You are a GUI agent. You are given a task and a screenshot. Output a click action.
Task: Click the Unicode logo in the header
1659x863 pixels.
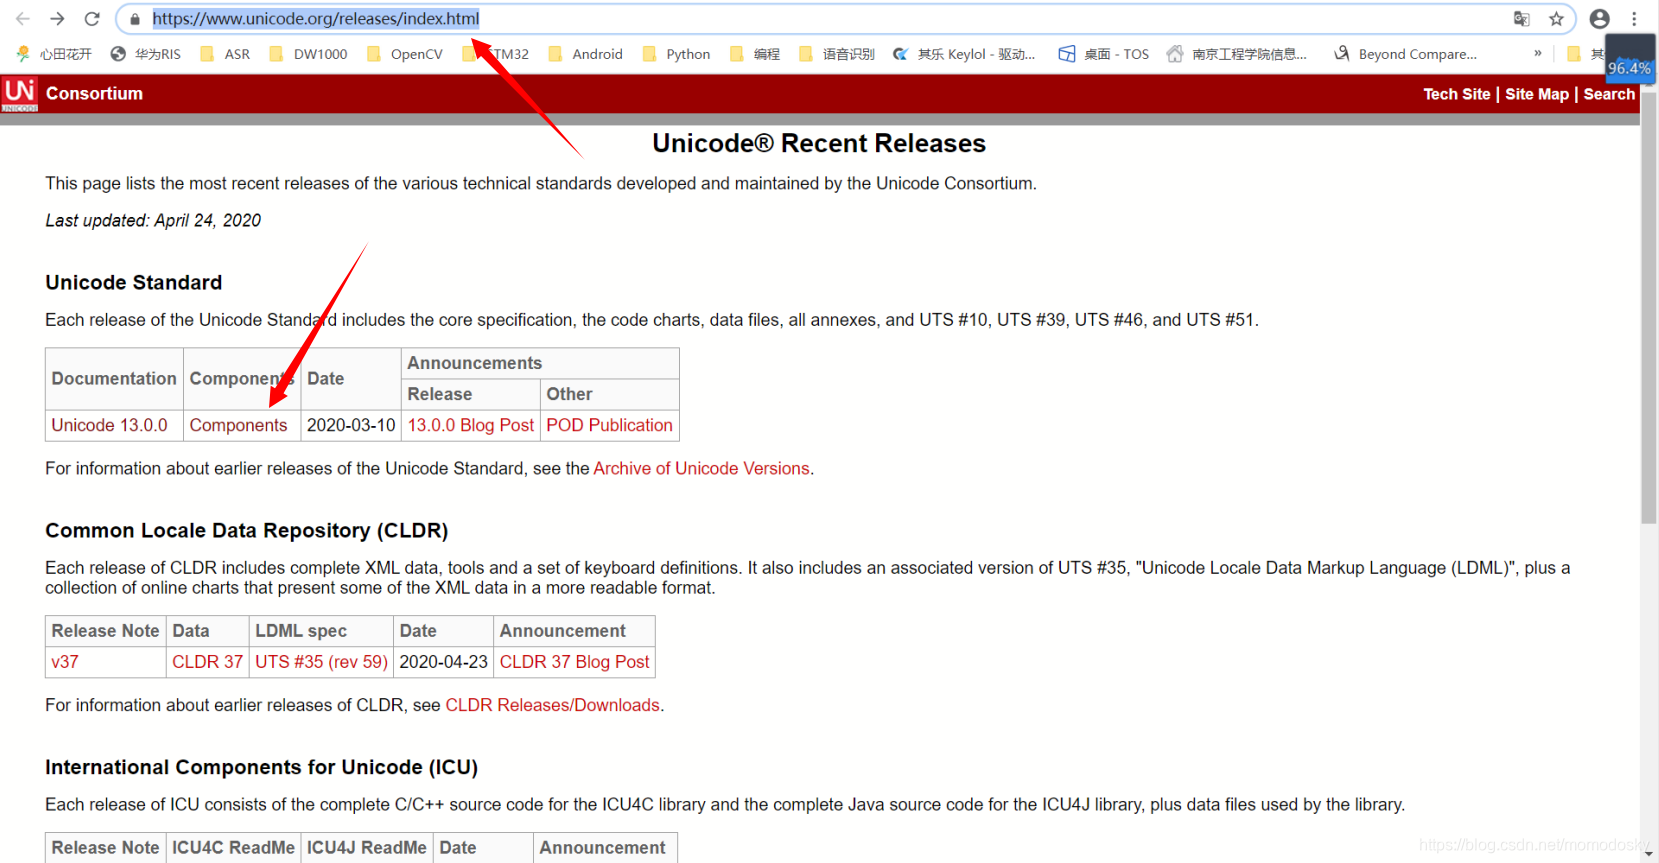point(19,94)
